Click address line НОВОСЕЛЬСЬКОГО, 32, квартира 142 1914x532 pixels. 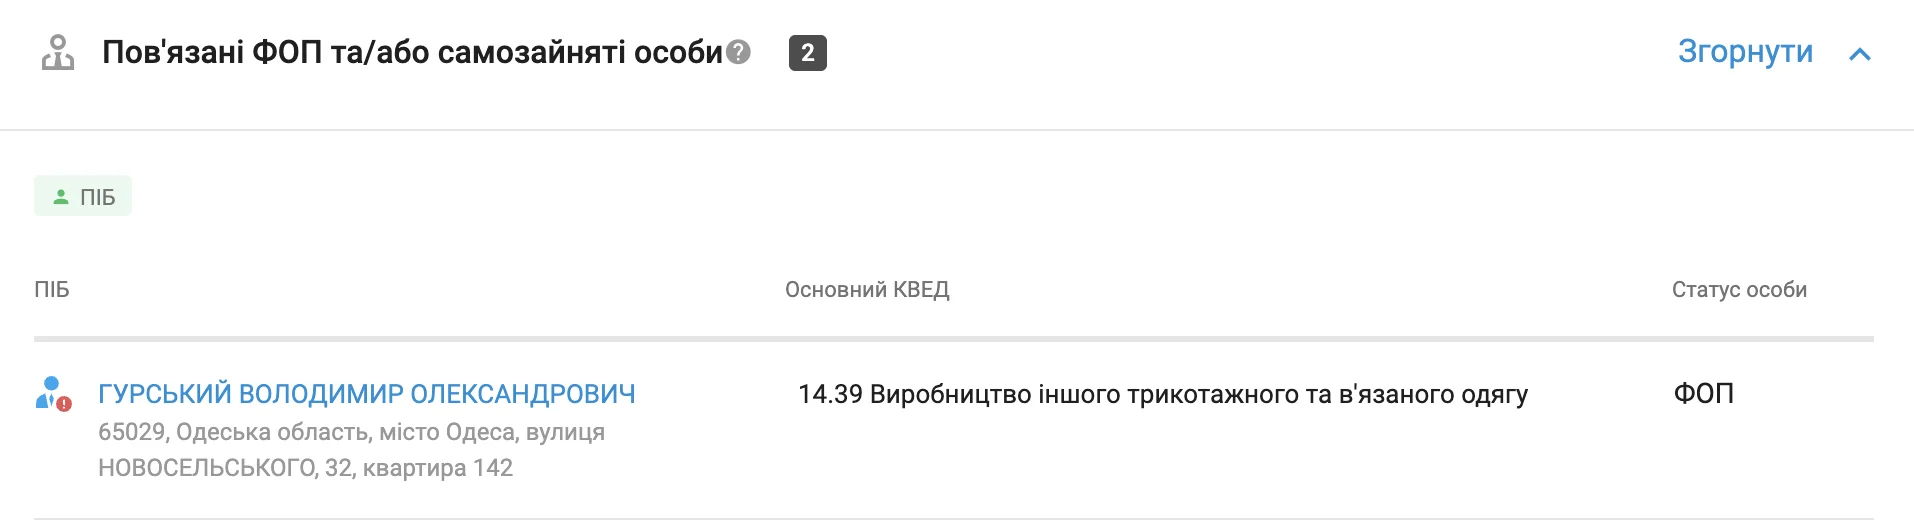click(305, 468)
